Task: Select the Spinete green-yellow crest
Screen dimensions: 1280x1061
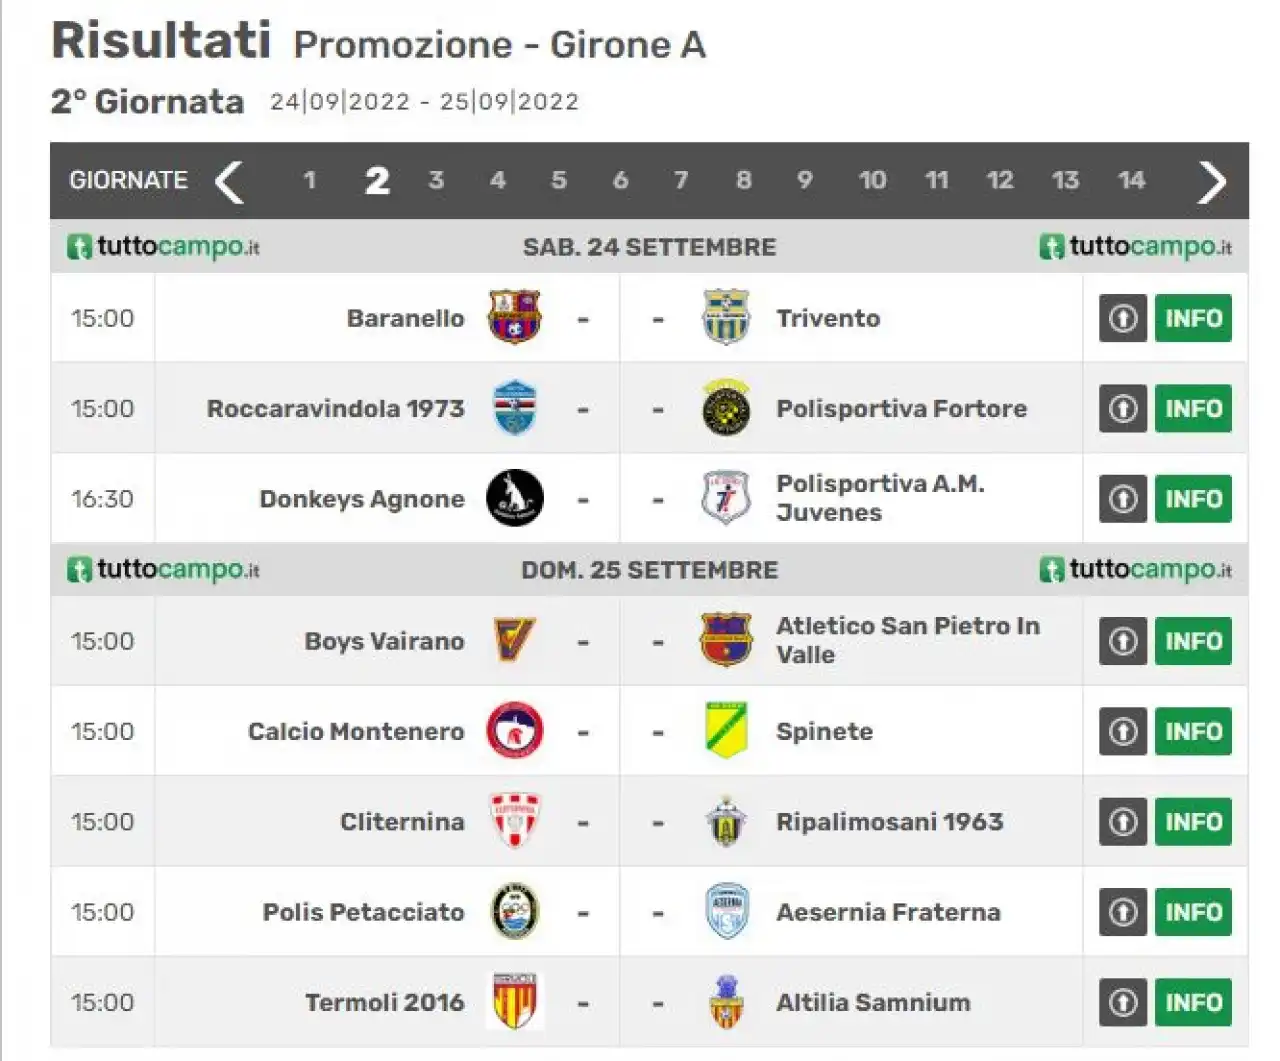Action: pyautogui.click(x=726, y=731)
